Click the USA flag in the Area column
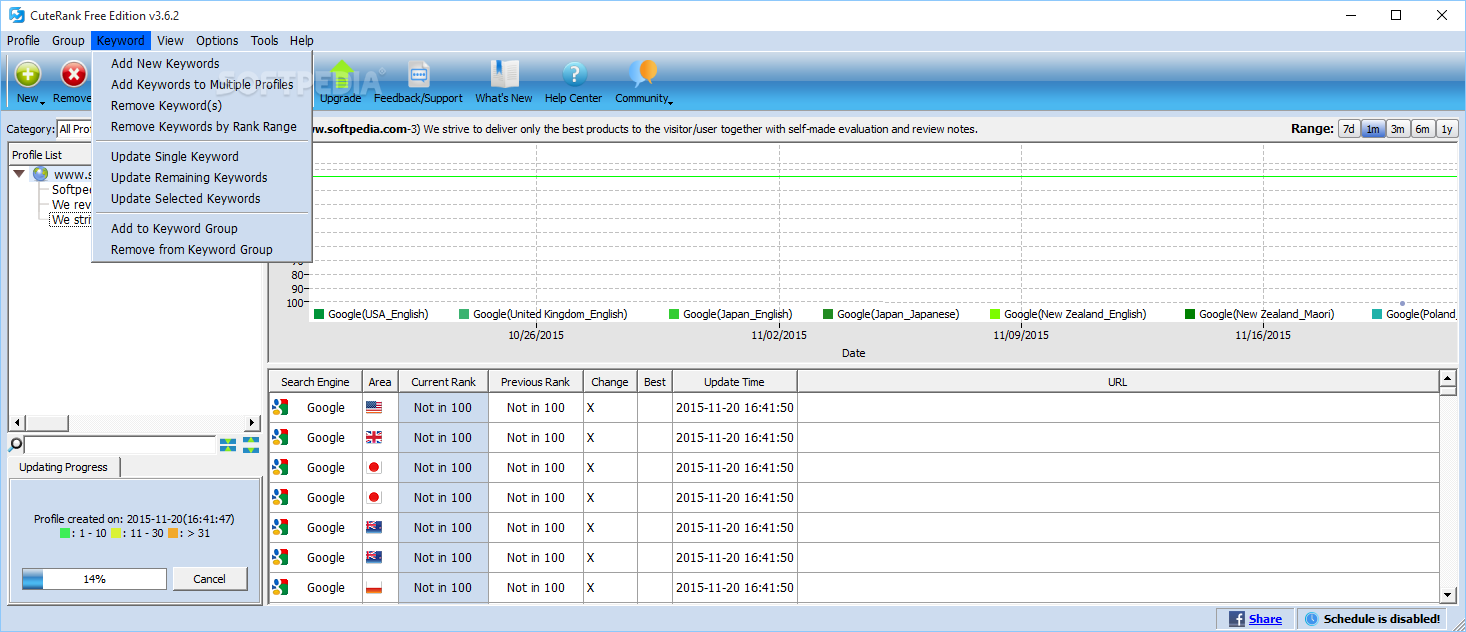The height and width of the screenshot is (632, 1466). click(374, 408)
